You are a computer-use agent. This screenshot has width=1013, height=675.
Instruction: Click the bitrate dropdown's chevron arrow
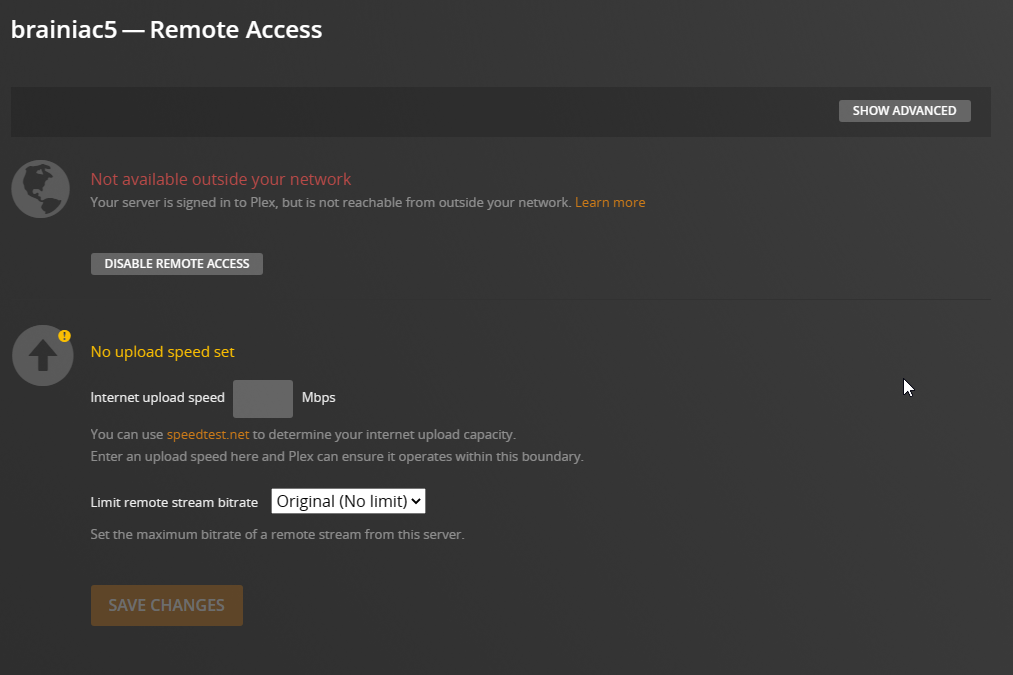tap(417, 501)
